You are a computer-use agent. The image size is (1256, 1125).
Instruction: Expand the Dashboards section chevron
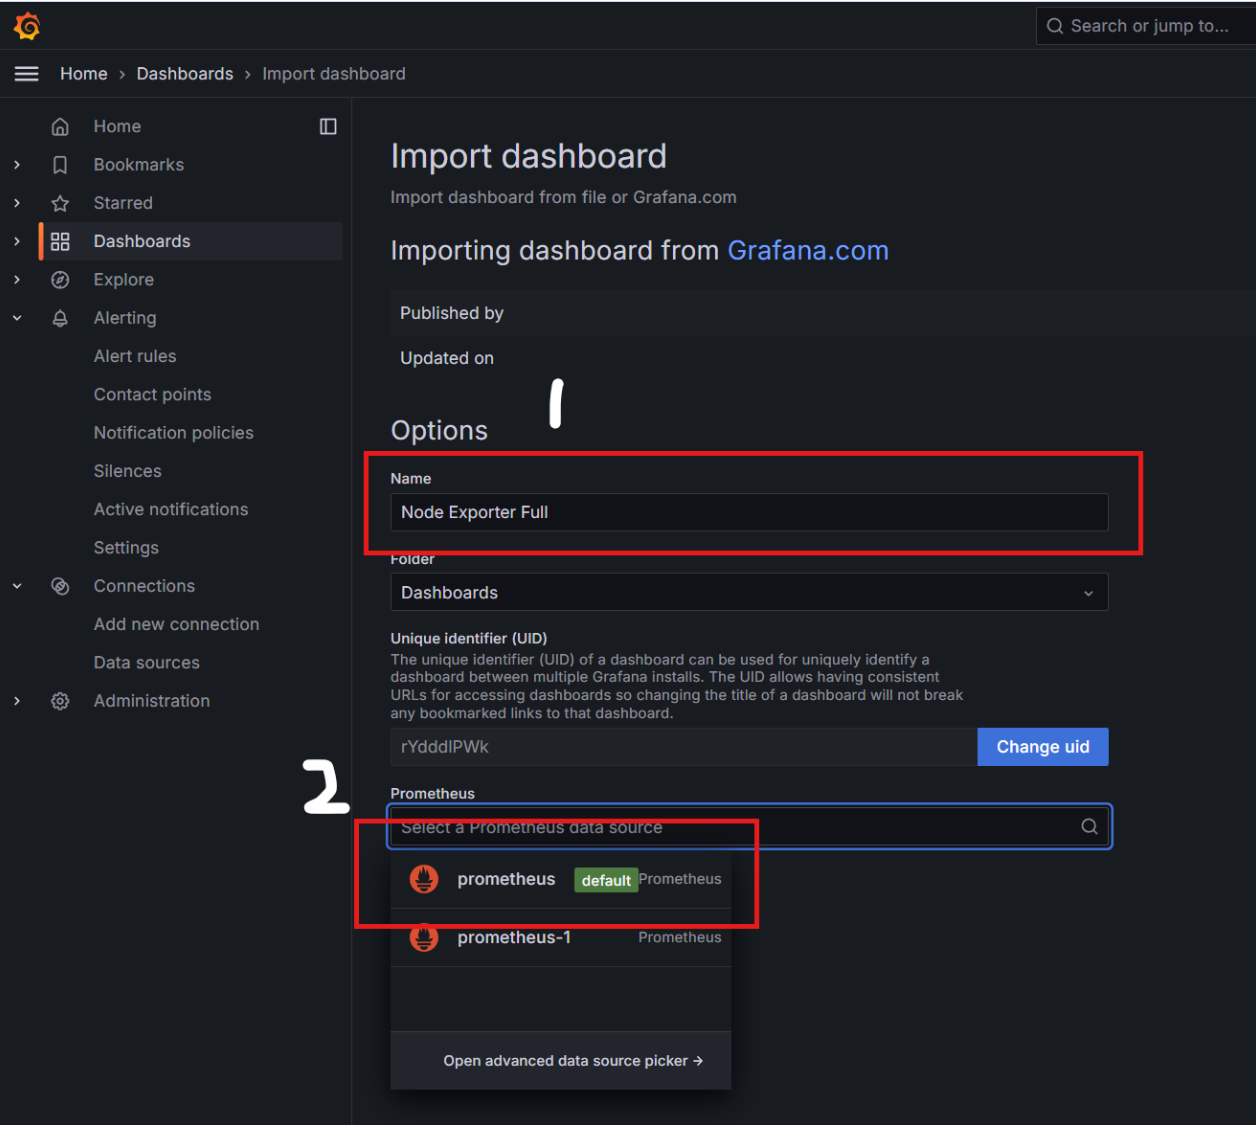pos(17,241)
